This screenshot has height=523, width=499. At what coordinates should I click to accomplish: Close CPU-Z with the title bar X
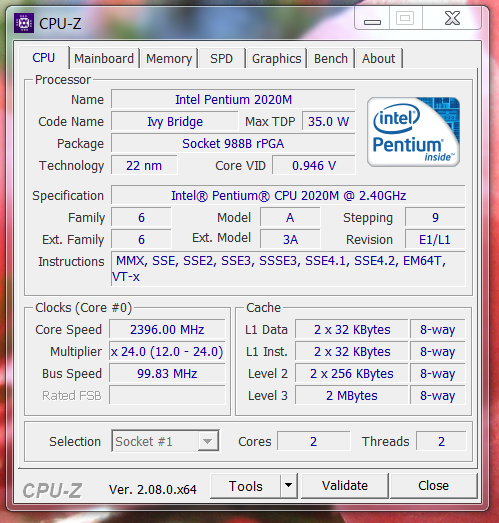452,19
